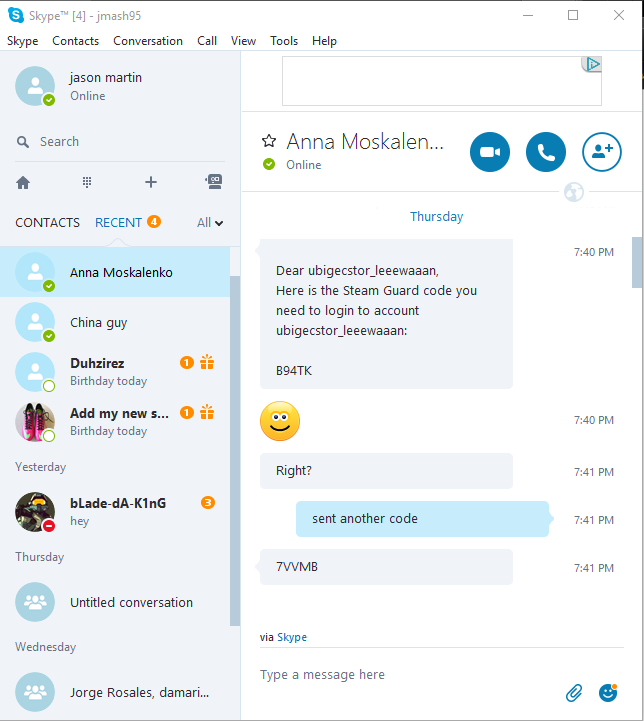Open the Skype menu

(23, 41)
